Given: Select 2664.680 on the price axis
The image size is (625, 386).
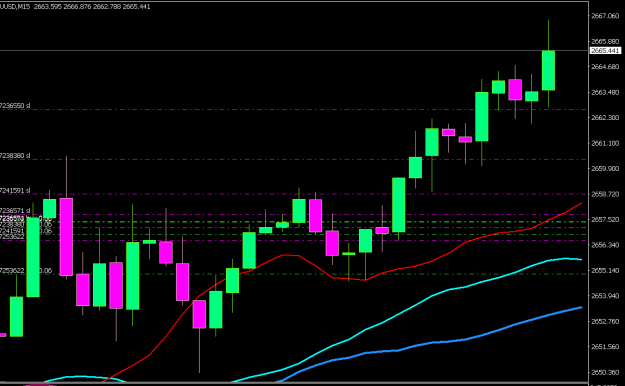Looking at the screenshot, I should click(605, 67).
